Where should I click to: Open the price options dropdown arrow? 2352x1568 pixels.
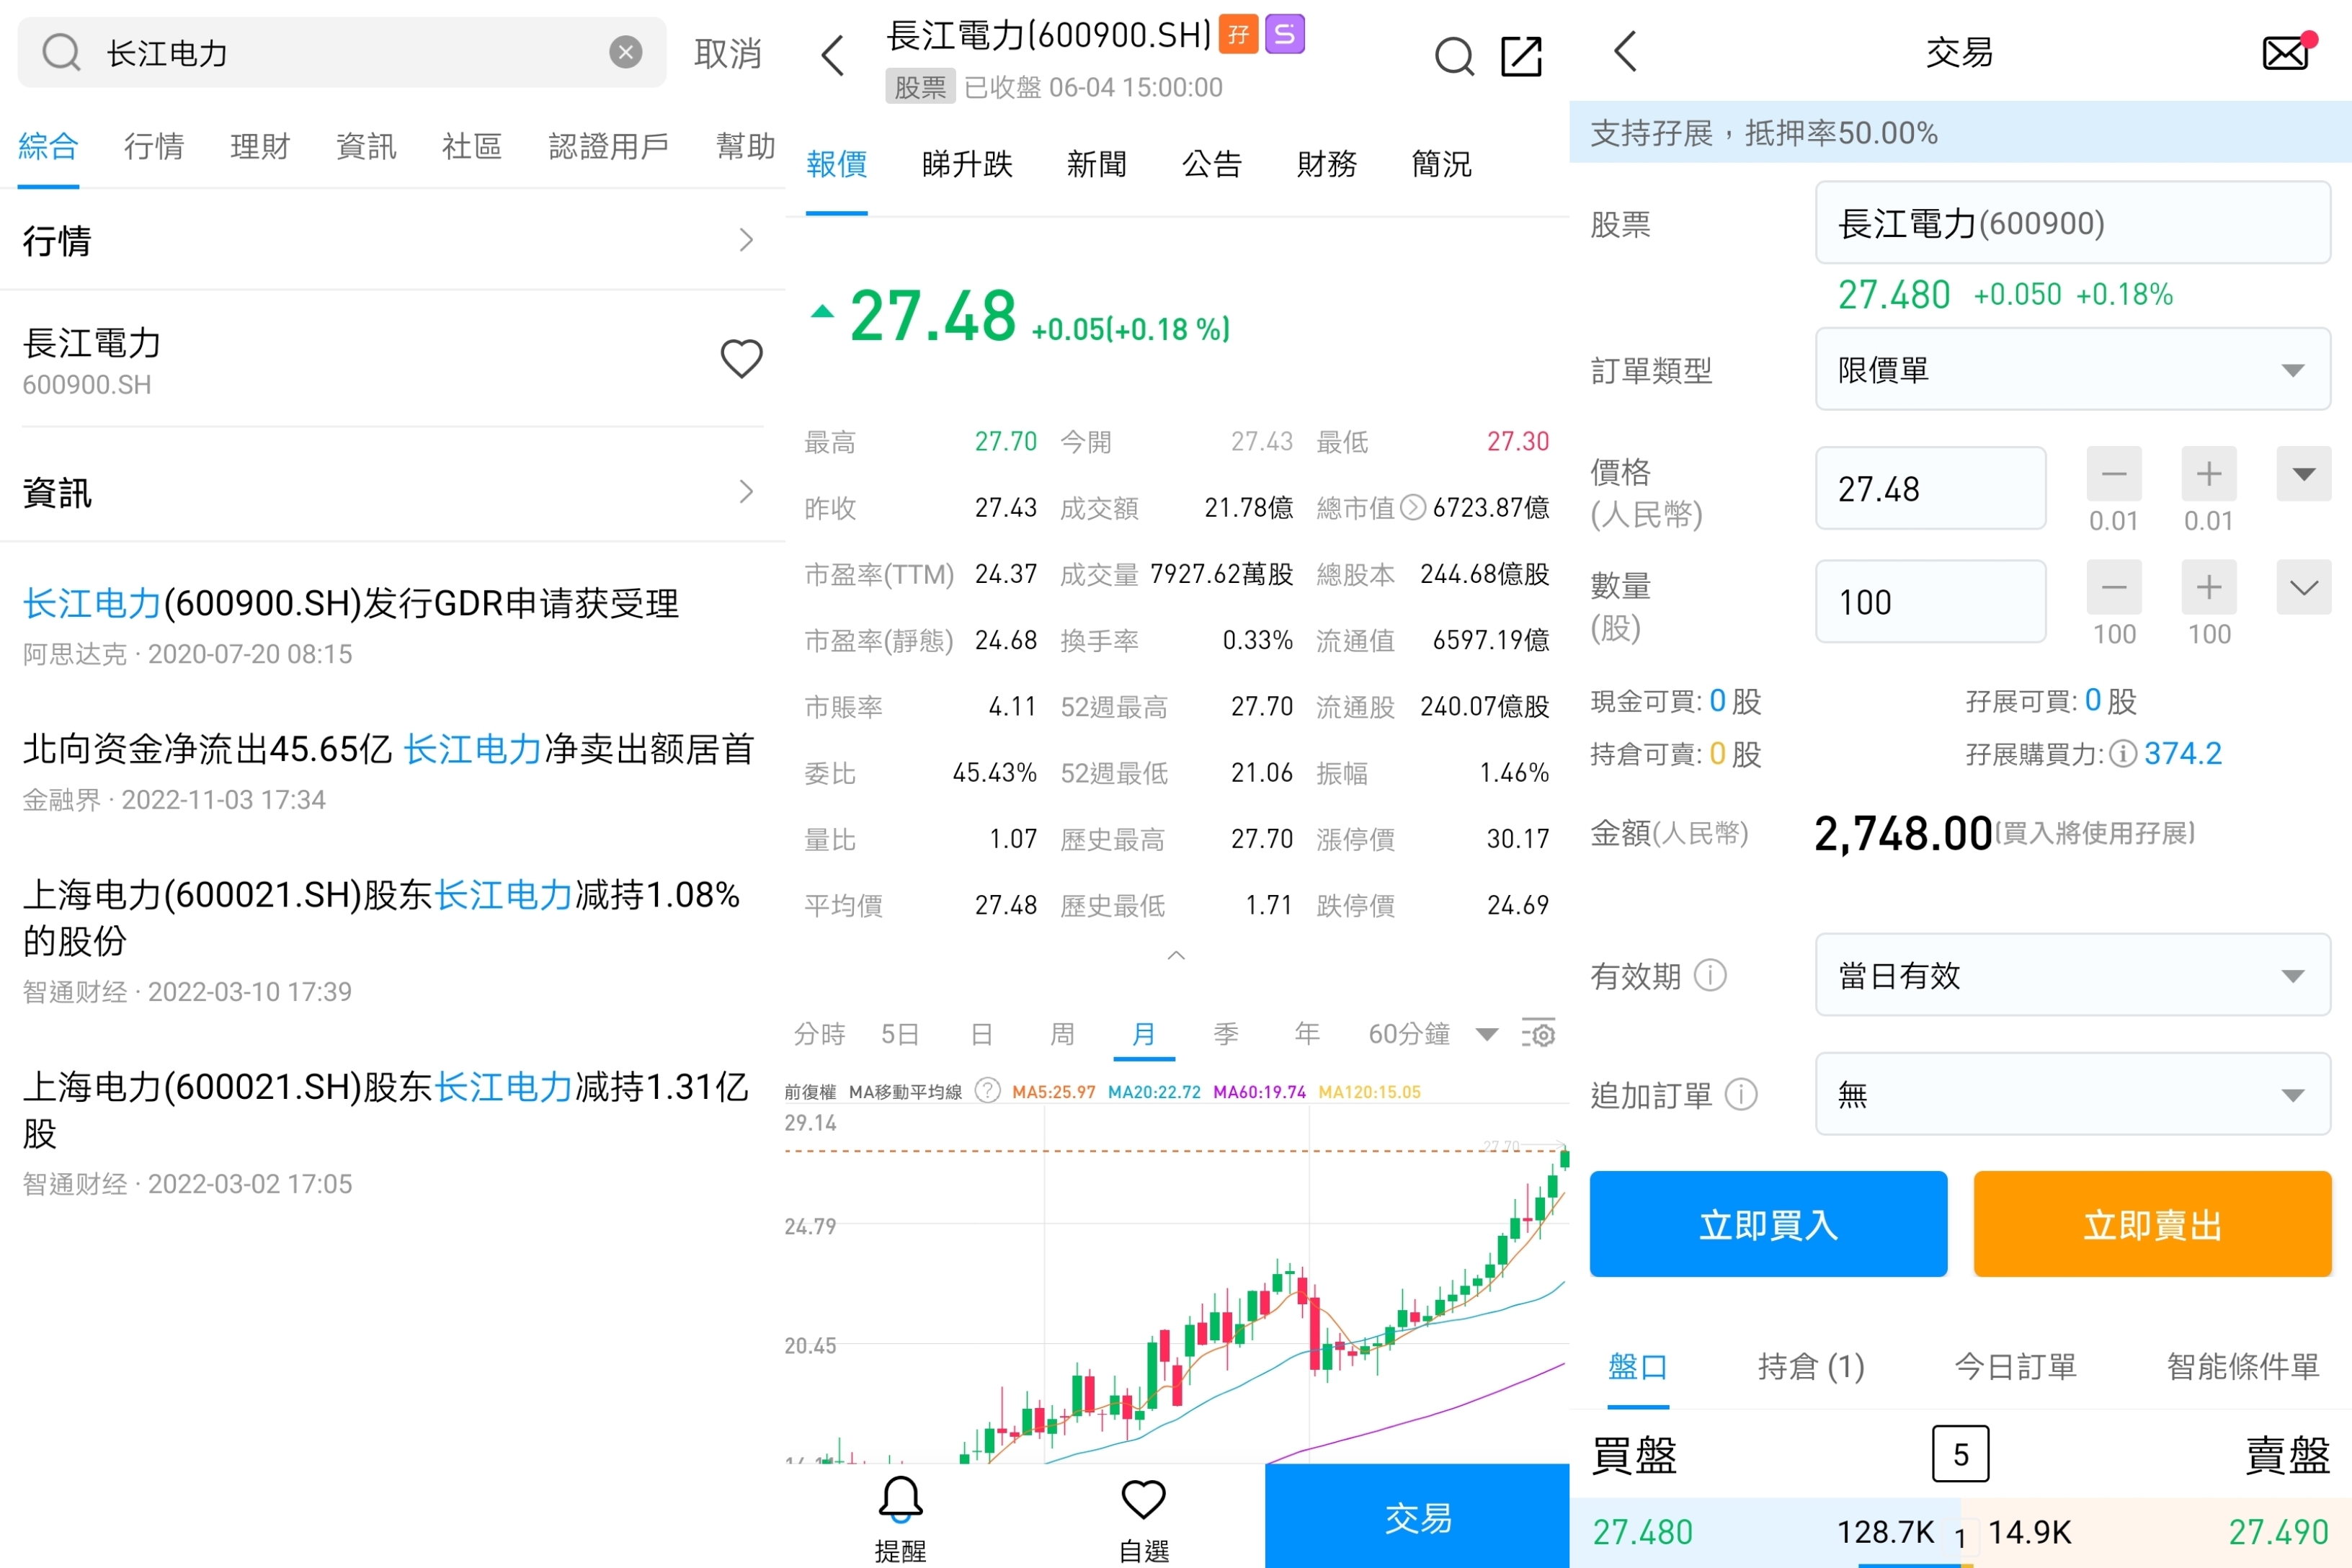(x=2304, y=474)
